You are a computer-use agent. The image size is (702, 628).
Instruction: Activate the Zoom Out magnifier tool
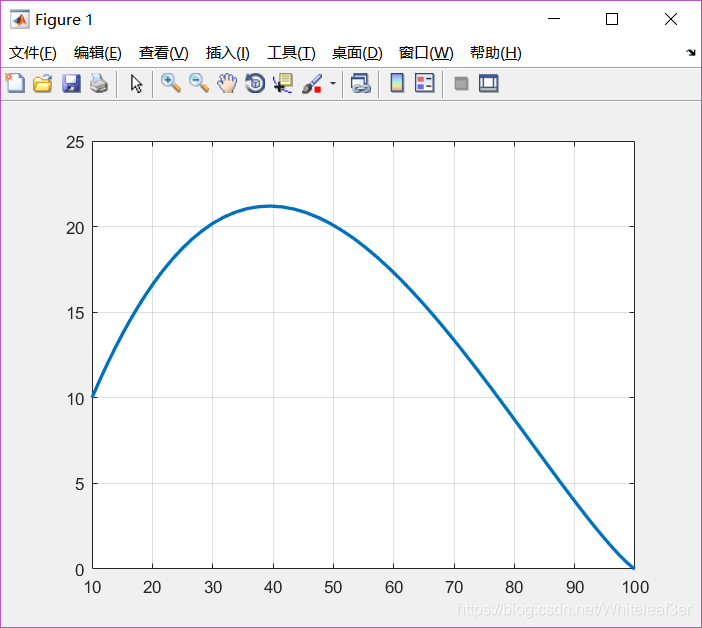199,83
